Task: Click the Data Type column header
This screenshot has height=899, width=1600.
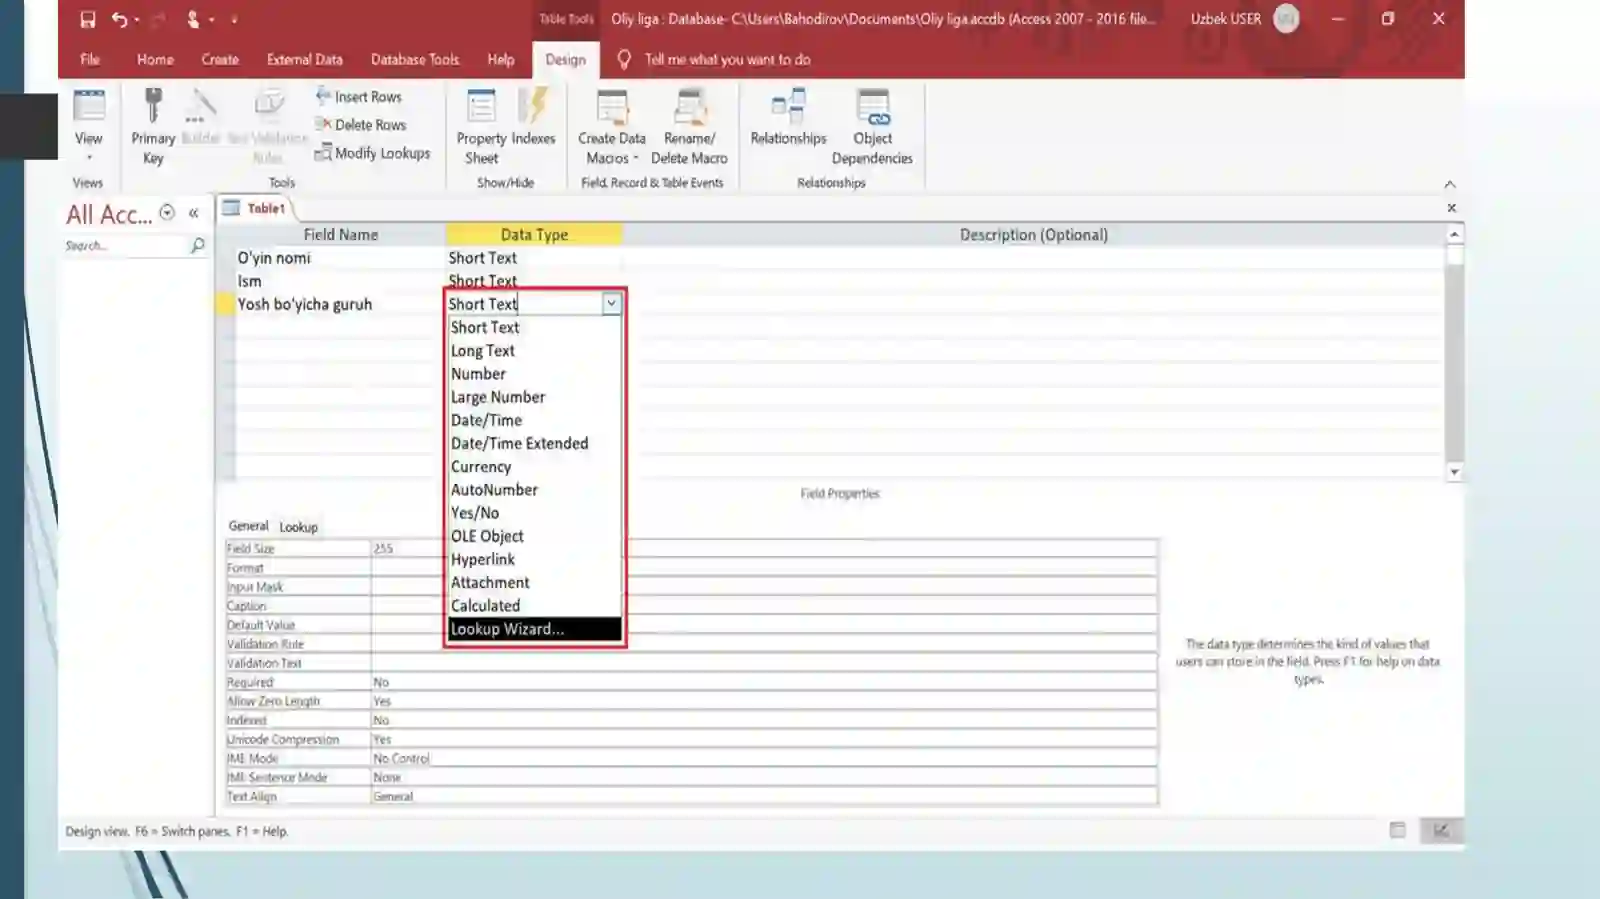Action: click(534, 235)
